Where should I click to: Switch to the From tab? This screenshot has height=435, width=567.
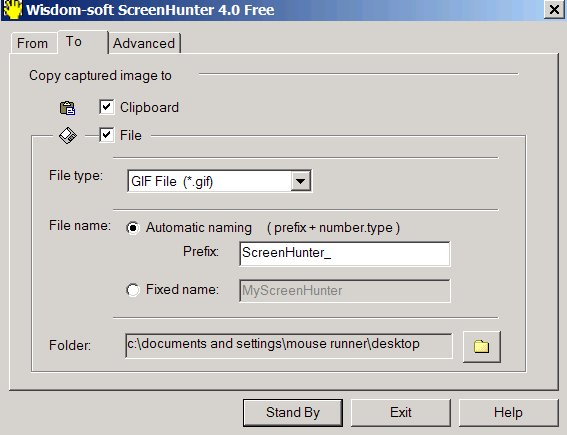[33, 43]
